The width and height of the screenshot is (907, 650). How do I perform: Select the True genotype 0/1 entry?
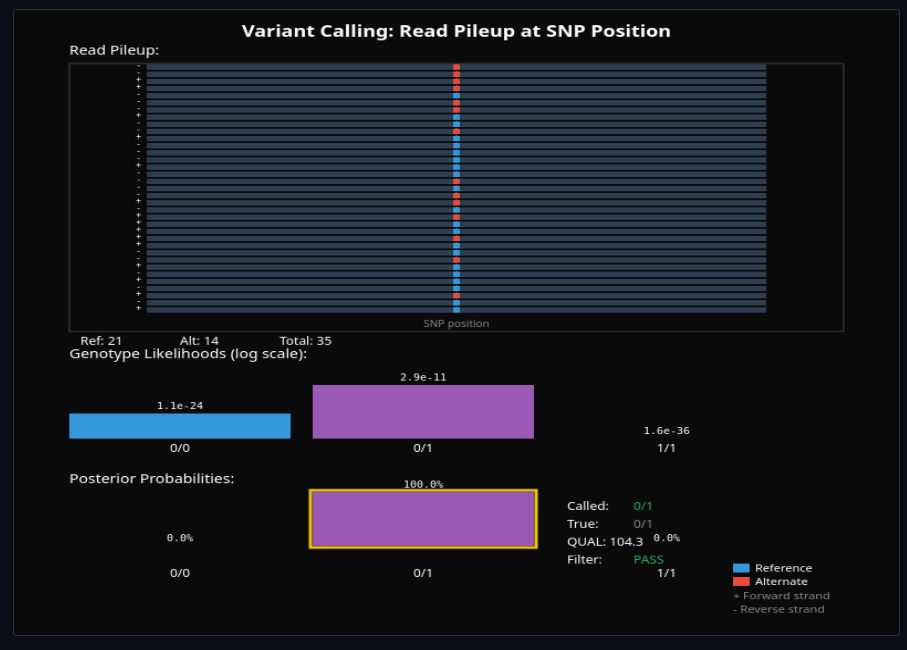point(643,523)
